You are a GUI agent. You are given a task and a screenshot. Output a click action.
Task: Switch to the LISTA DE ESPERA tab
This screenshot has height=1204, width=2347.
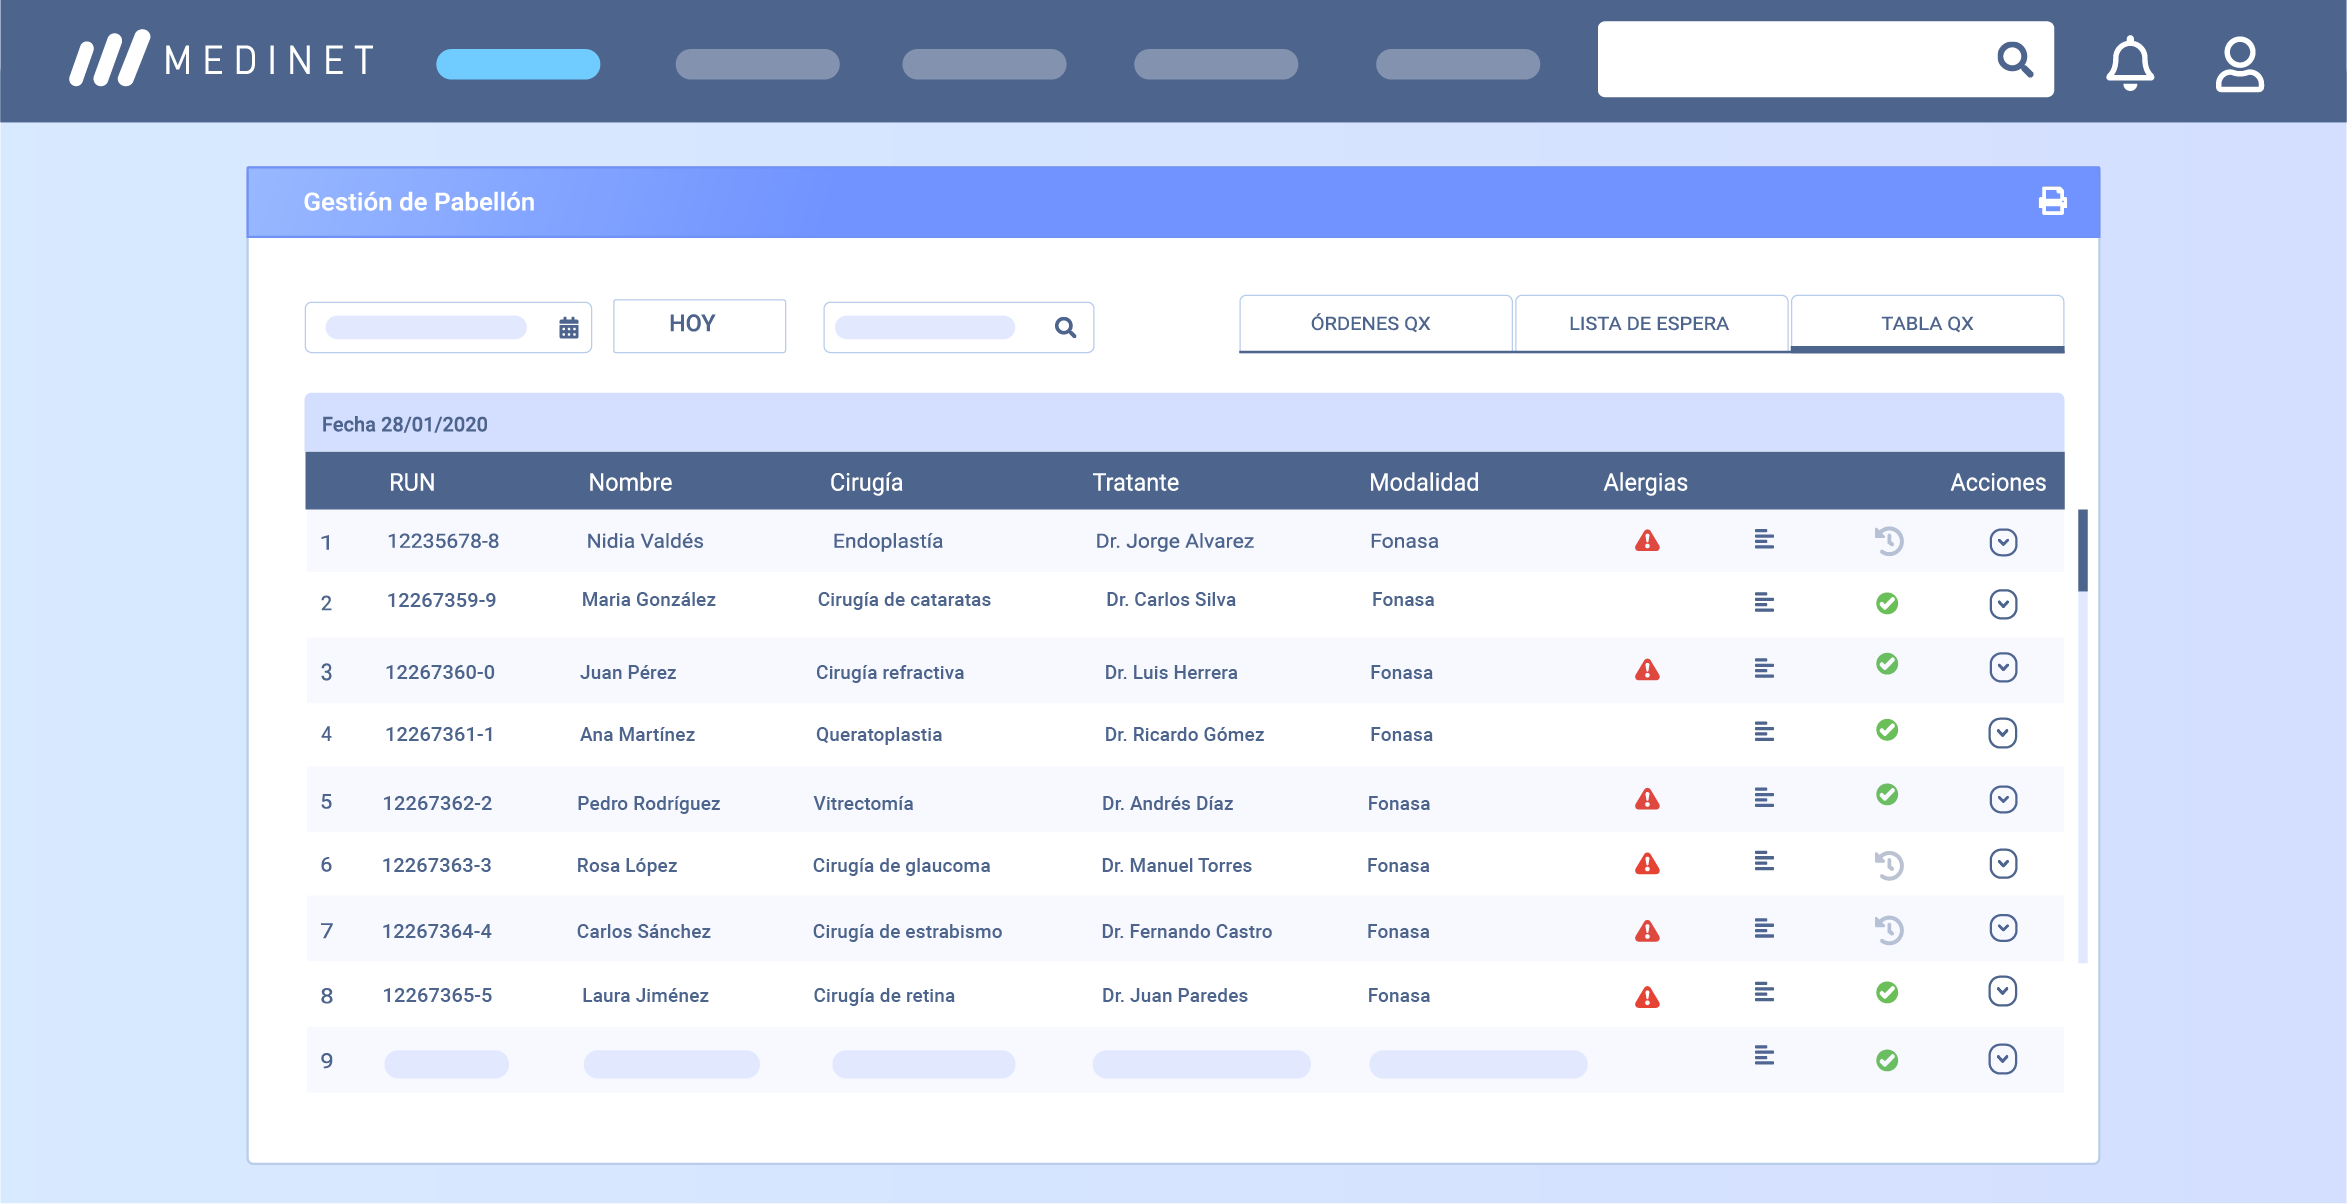[x=1650, y=323]
